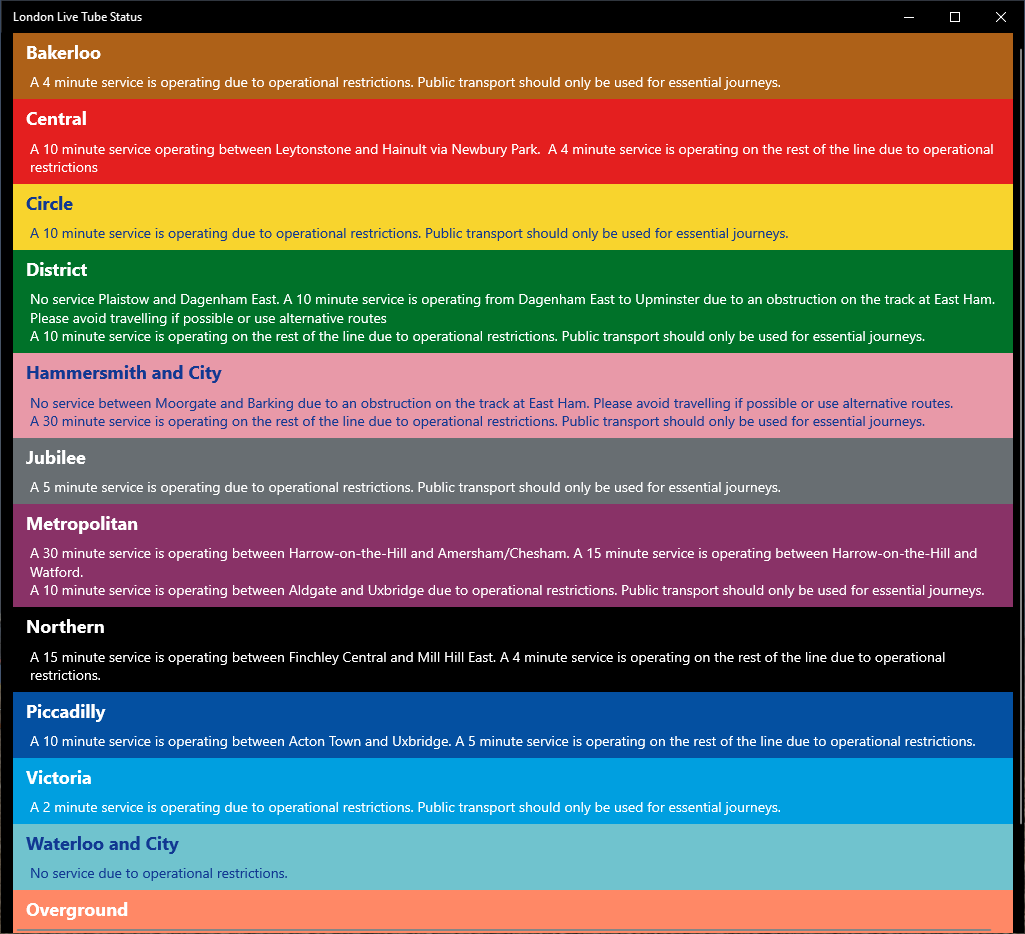Click the London Live Tube Status window title
This screenshot has width=1025, height=934.
click(x=77, y=17)
